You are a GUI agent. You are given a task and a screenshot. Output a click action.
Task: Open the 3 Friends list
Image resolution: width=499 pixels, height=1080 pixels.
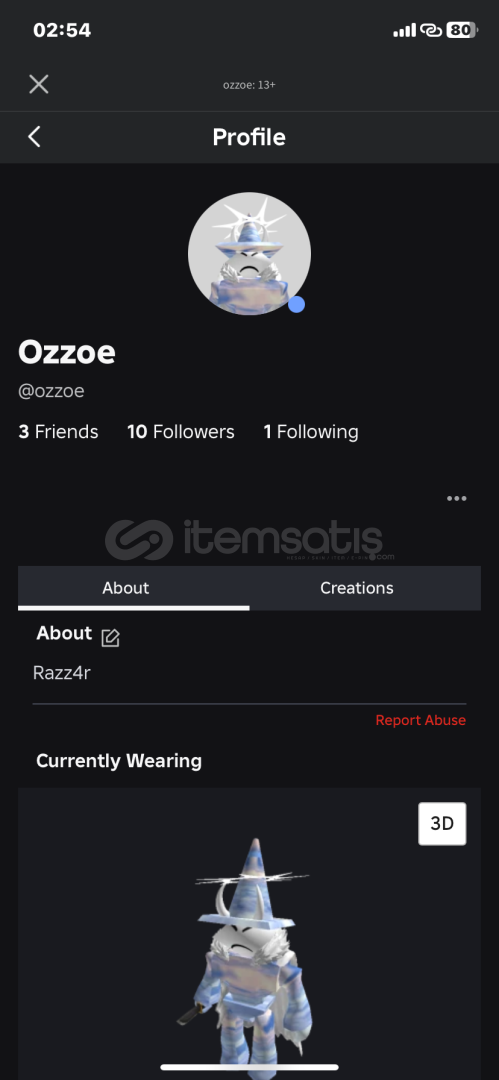pos(59,432)
